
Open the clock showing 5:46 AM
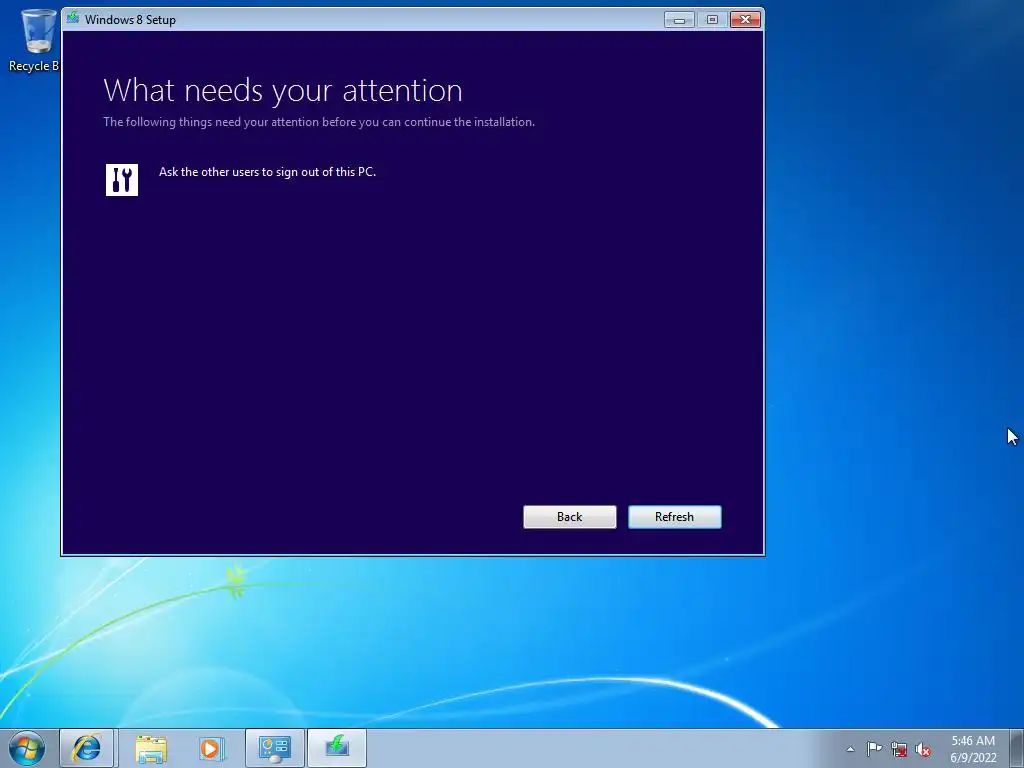[973, 749]
